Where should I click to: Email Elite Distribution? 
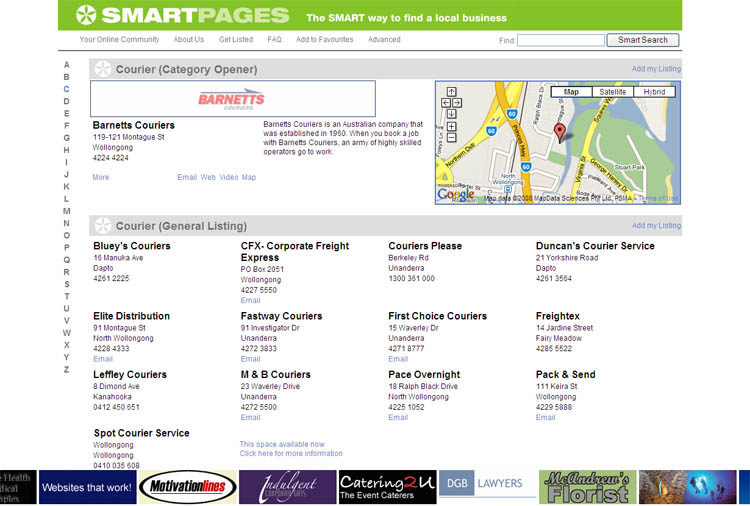point(103,359)
